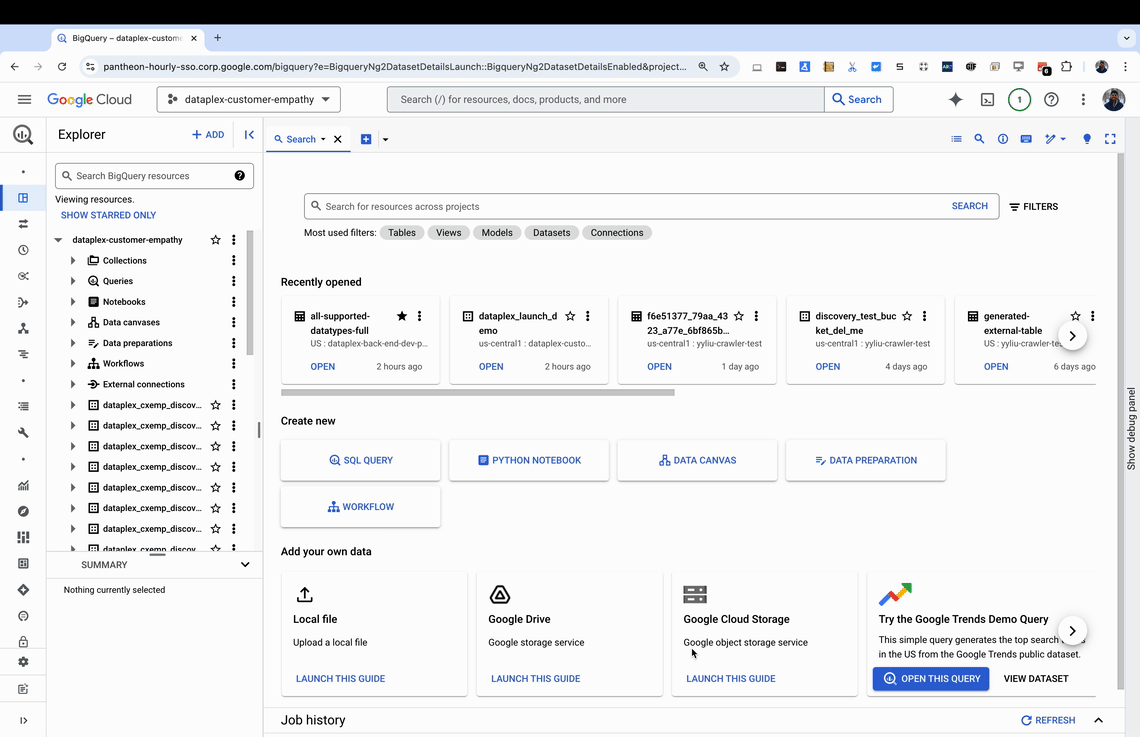Viewport: 1140px width, 737px height.
Task: Star the dataplex-customer-empathy project
Action: click(215, 240)
